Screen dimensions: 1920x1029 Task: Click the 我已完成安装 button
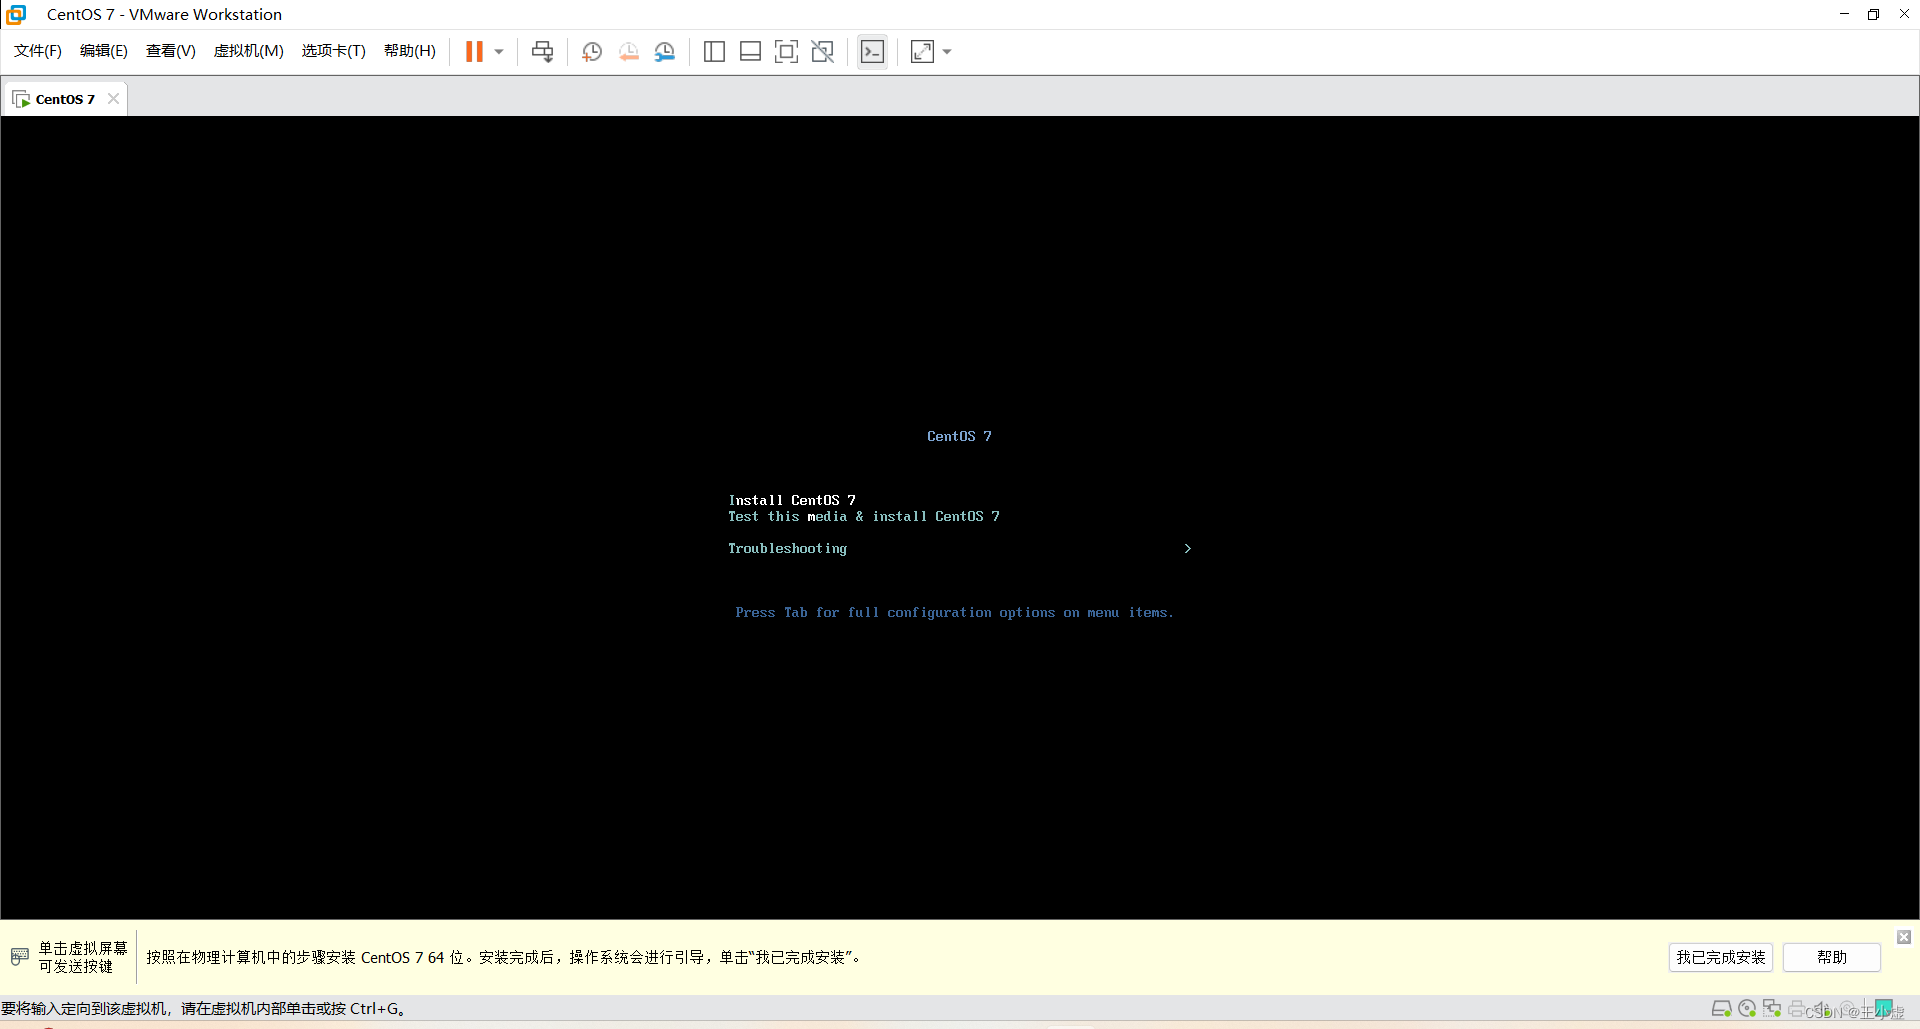pyautogui.click(x=1721, y=957)
